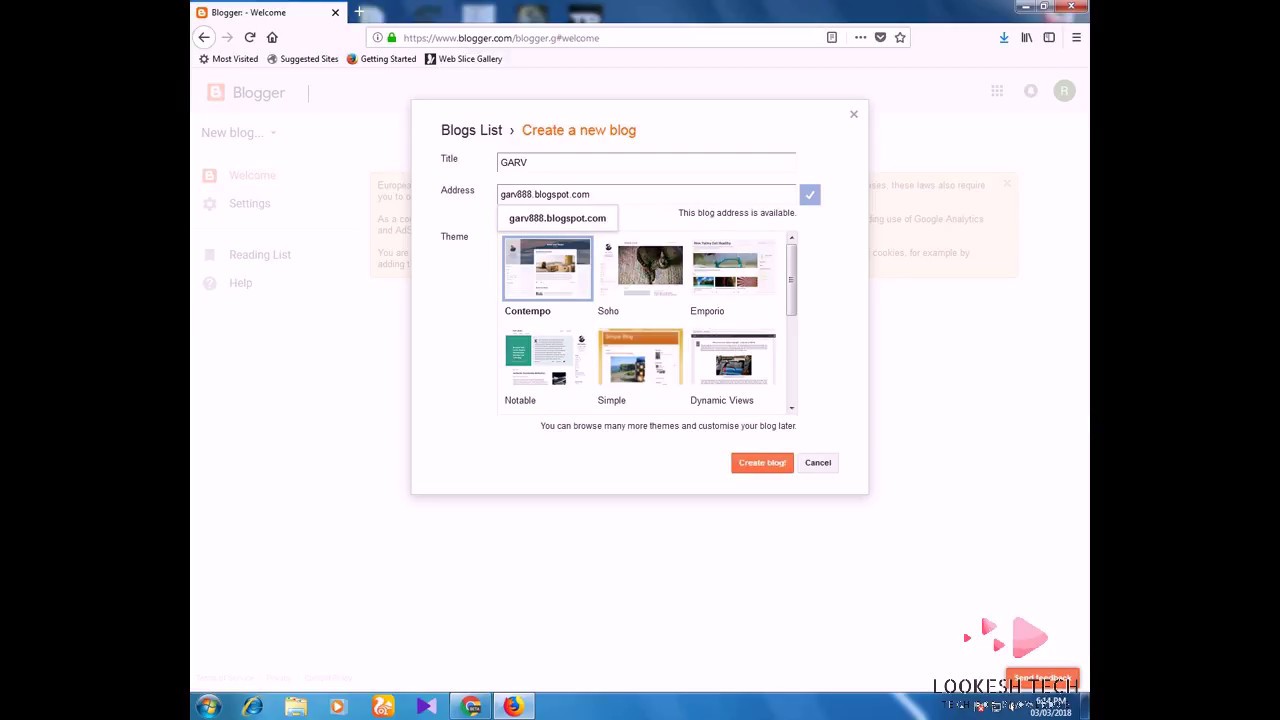This screenshot has width=1280, height=720.
Task: Close the Blogger - Welcome tab
Action: tap(335, 12)
